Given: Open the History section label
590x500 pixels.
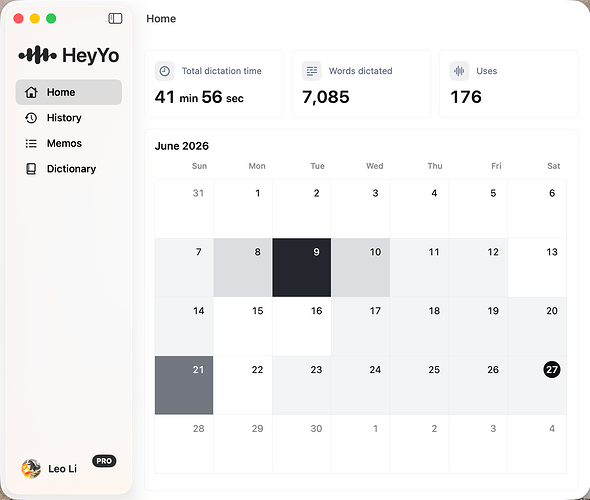Looking at the screenshot, I should tap(64, 118).
